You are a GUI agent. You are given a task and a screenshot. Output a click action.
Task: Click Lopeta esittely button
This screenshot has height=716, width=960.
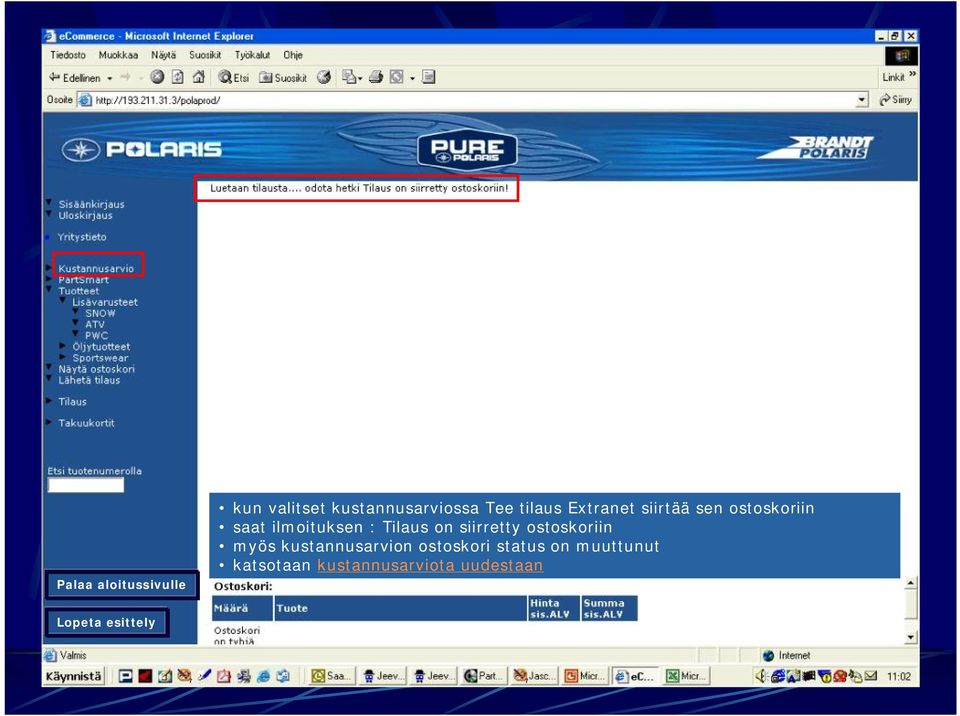pyautogui.click(x=106, y=623)
